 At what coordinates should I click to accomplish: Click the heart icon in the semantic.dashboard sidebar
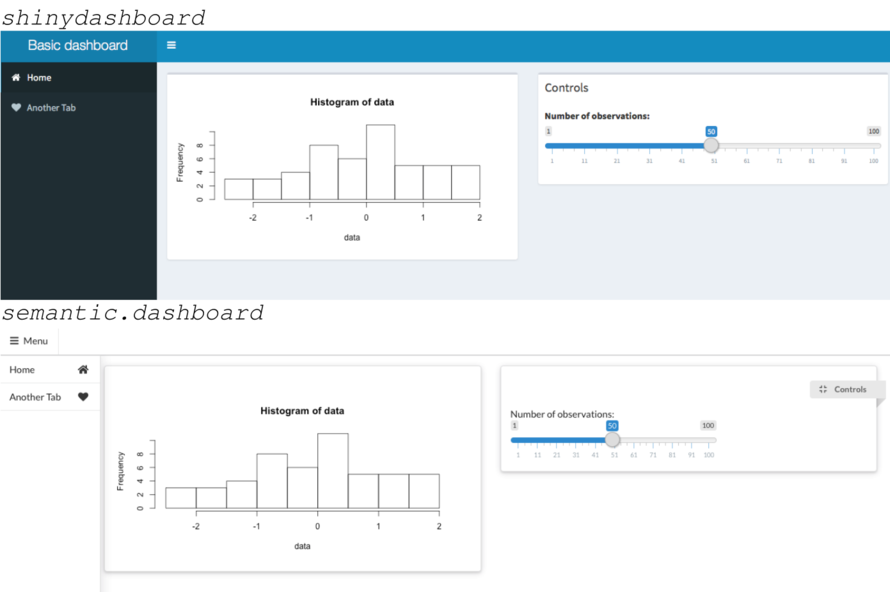[x=83, y=397]
